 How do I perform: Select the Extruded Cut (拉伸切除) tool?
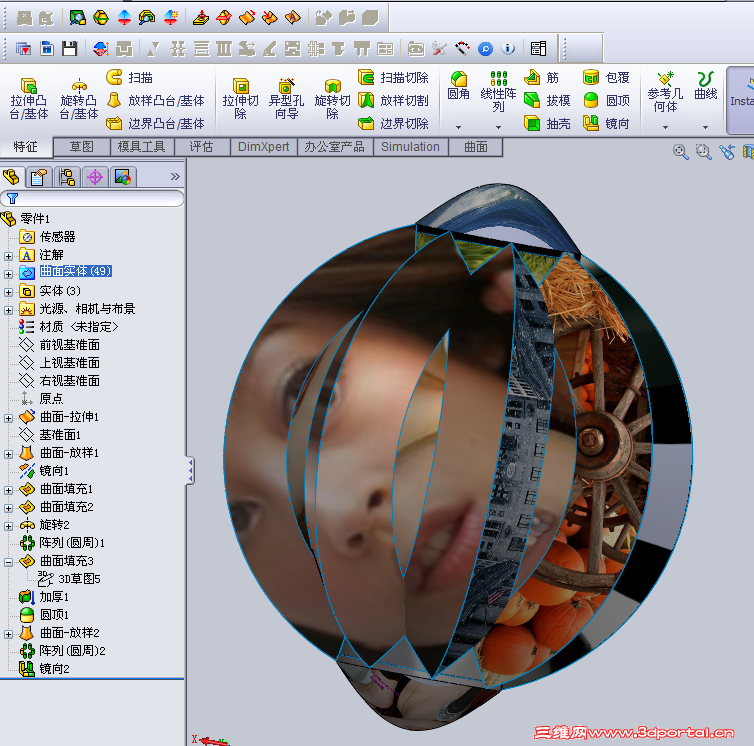pos(240,99)
